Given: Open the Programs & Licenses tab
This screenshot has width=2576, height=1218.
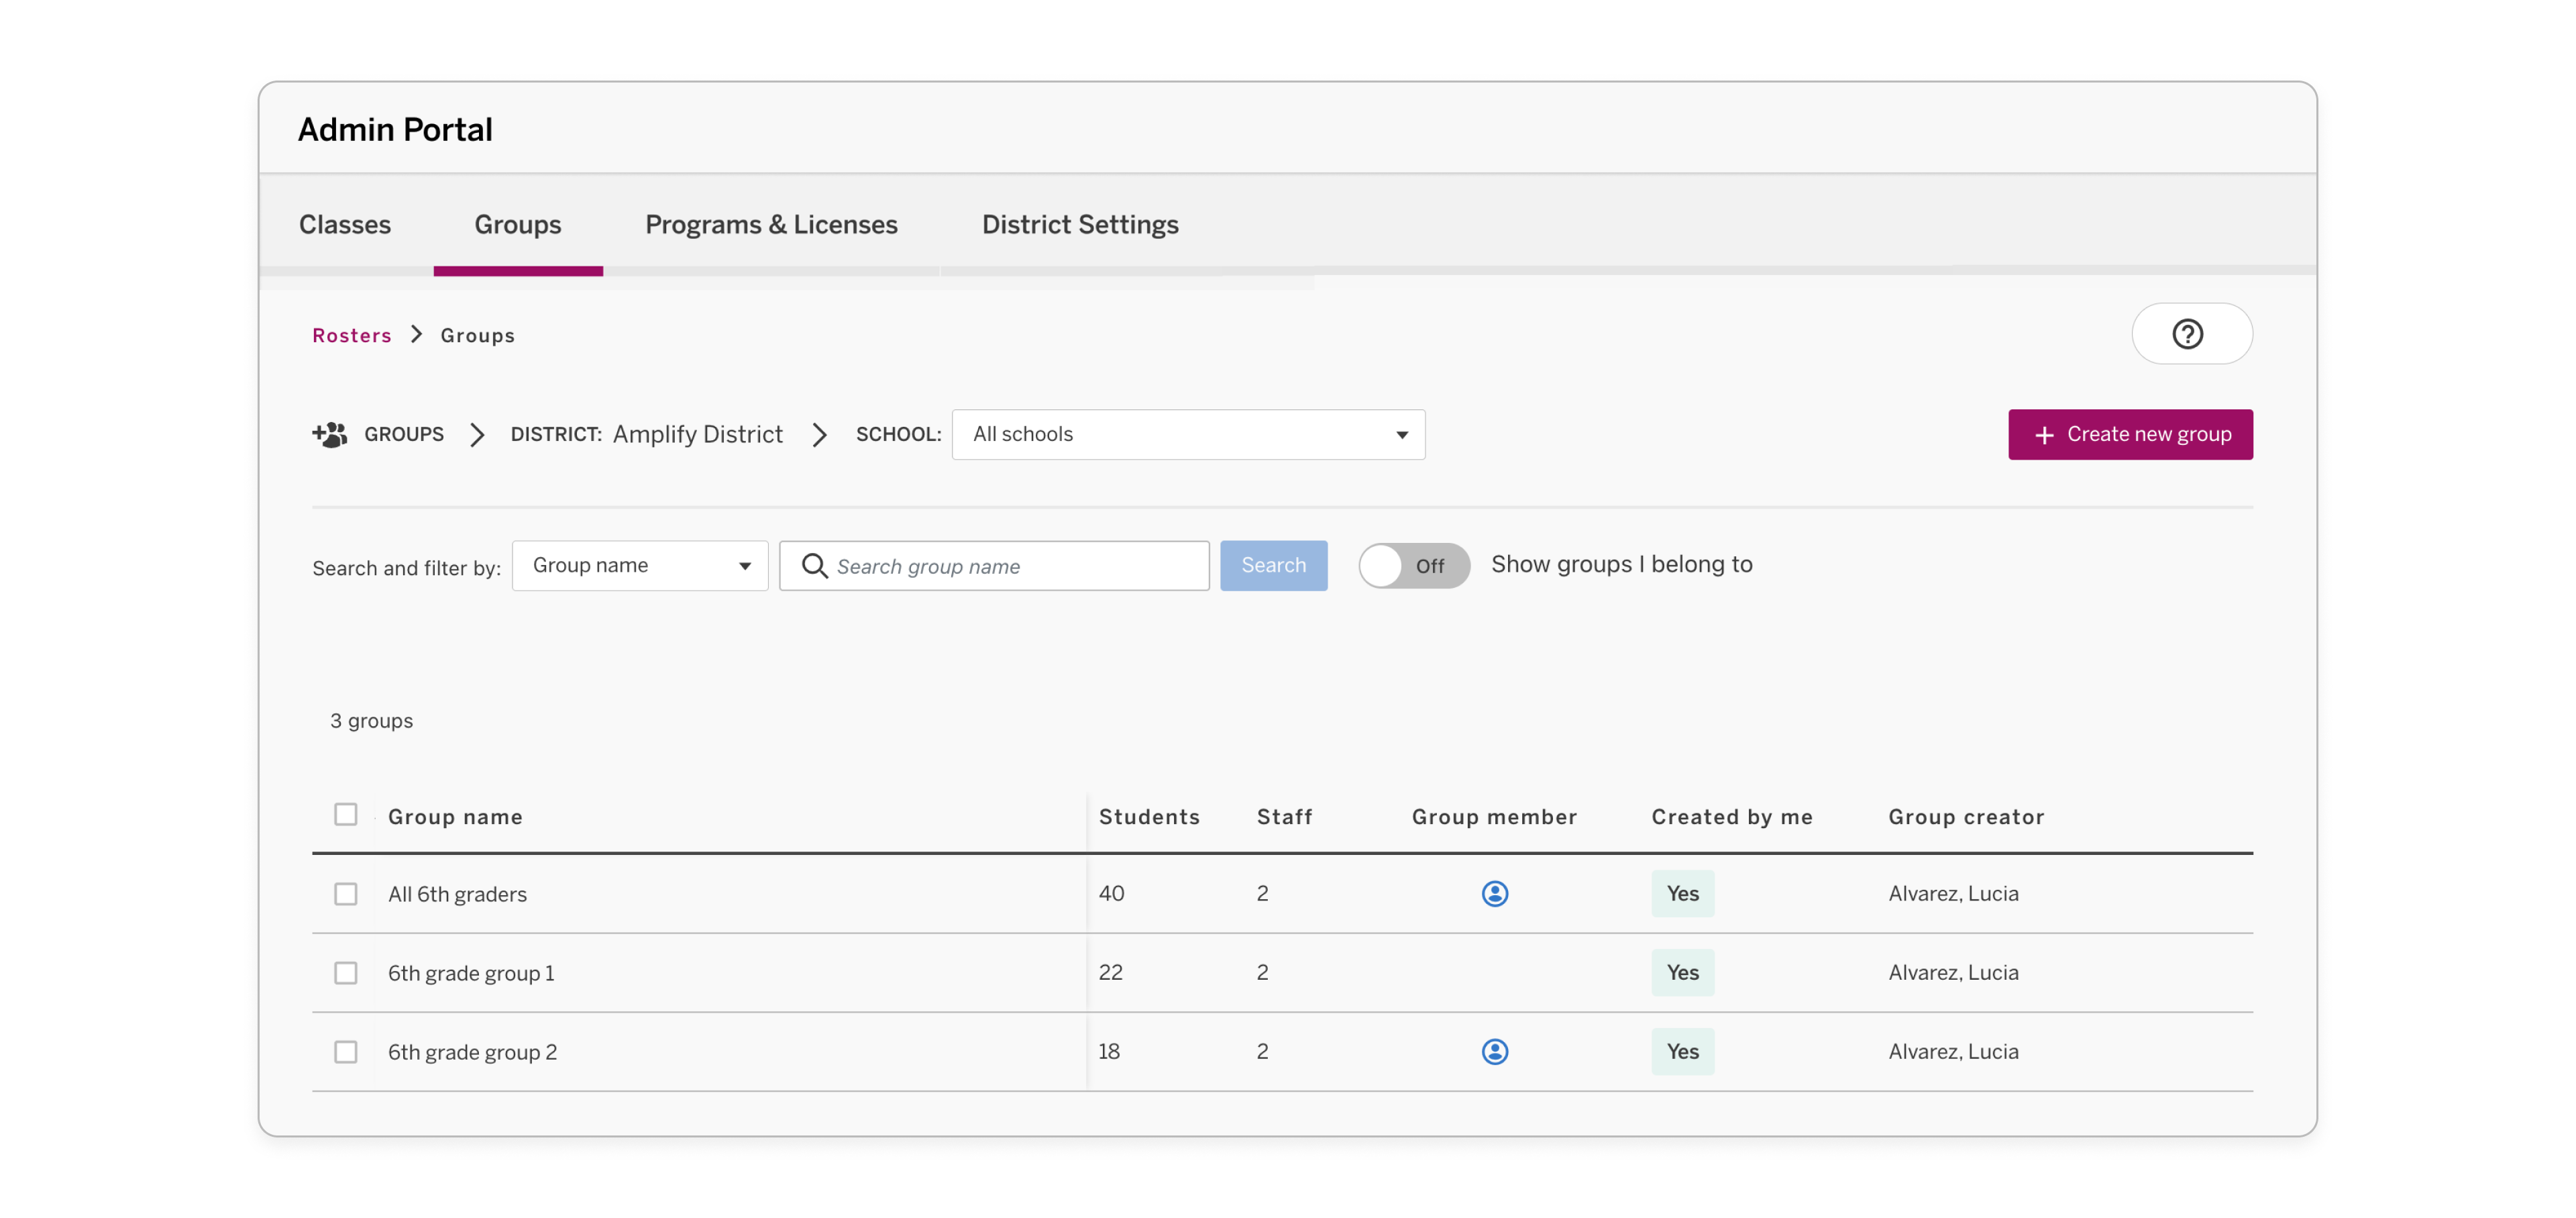Looking at the screenshot, I should click(771, 224).
